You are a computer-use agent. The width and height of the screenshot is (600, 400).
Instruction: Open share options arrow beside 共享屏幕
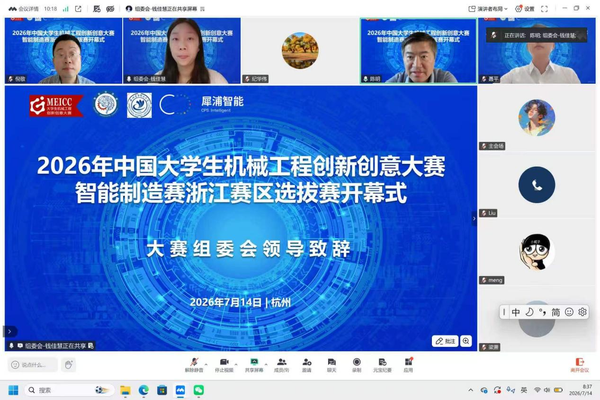click(266, 363)
